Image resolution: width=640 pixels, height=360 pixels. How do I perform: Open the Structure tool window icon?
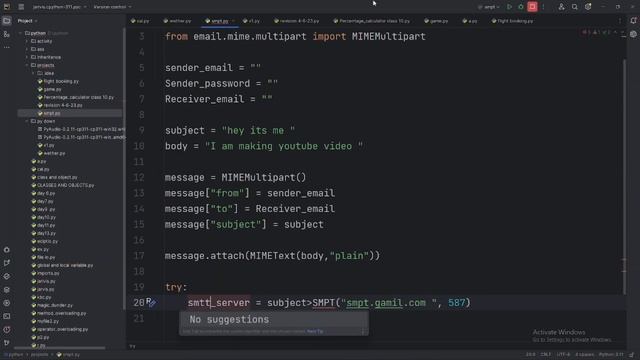point(7,34)
